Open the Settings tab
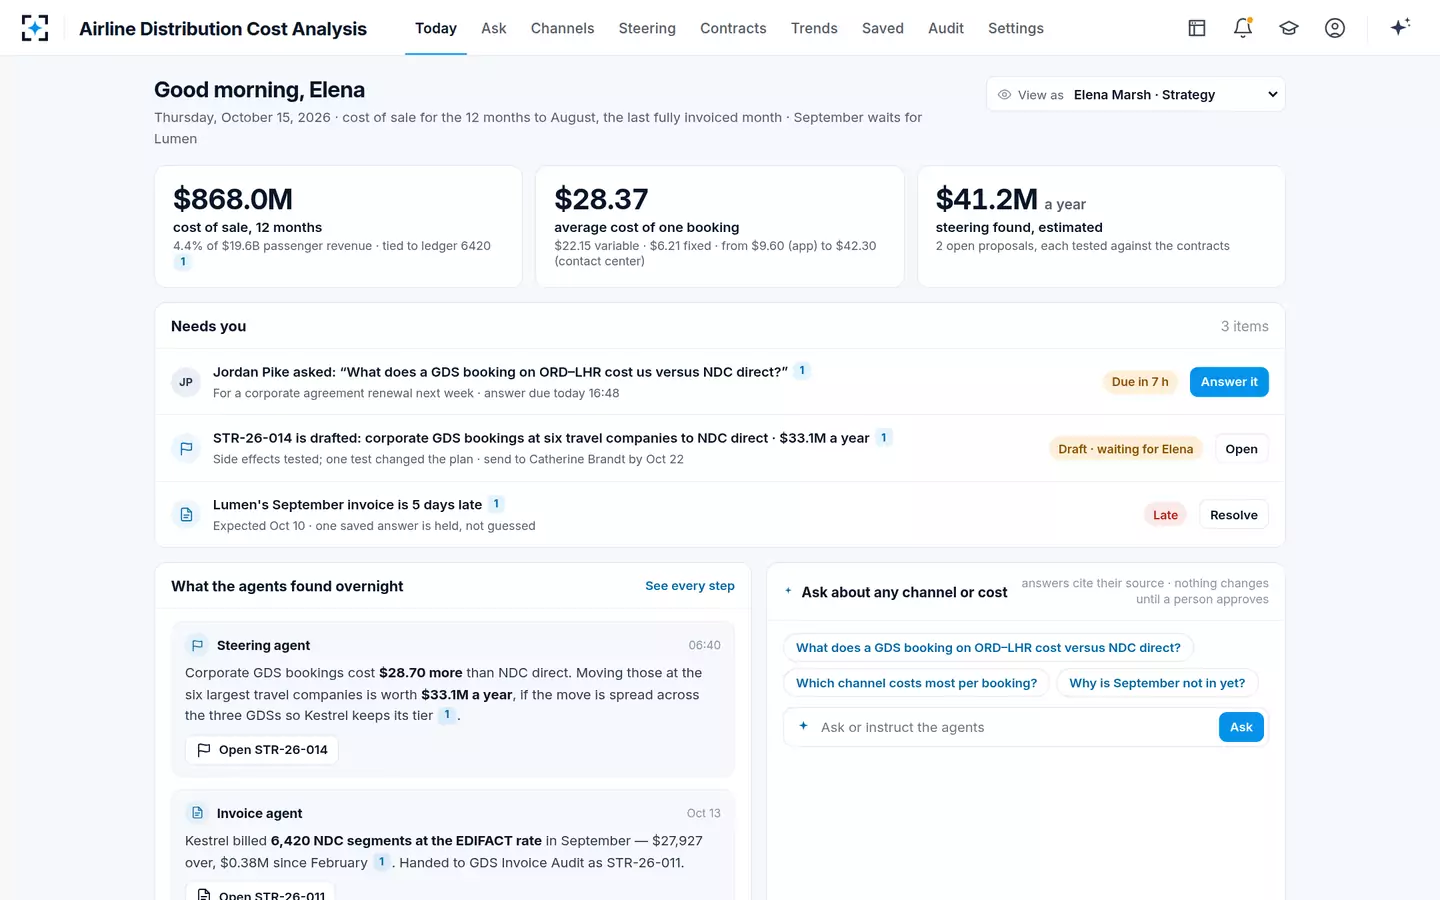 1016,28
